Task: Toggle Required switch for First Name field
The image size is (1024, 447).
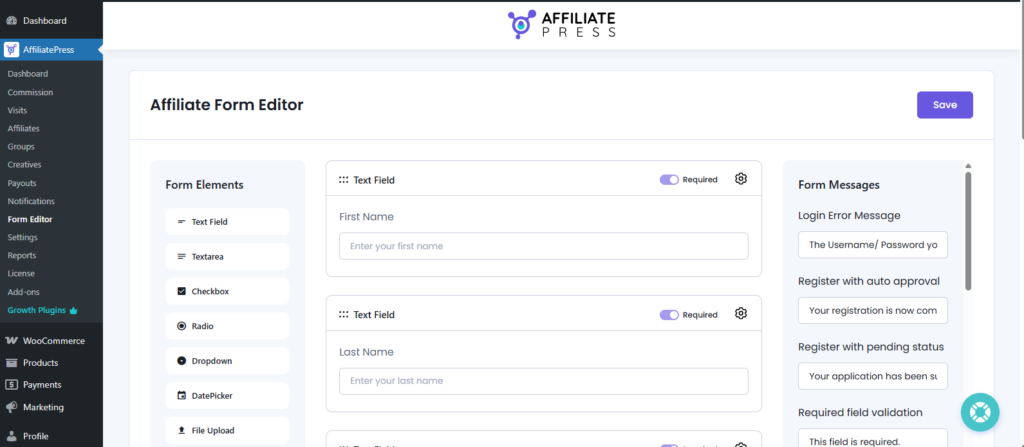Action: click(x=668, y=180)
